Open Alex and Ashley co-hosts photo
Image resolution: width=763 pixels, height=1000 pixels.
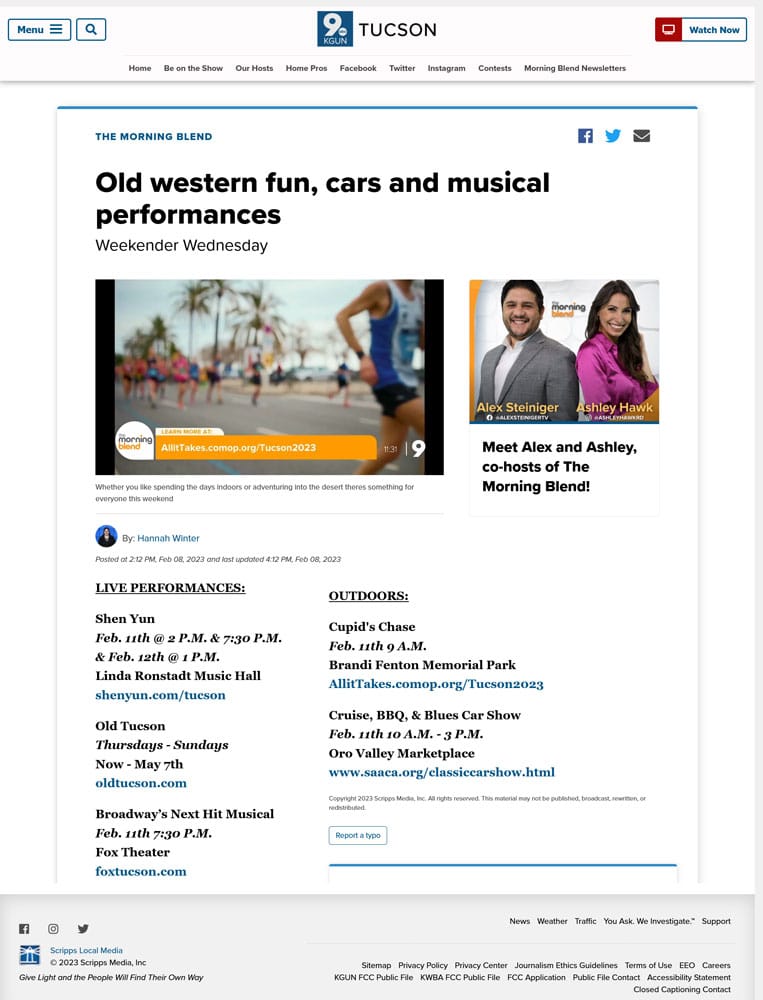click(x=564, y=351)
